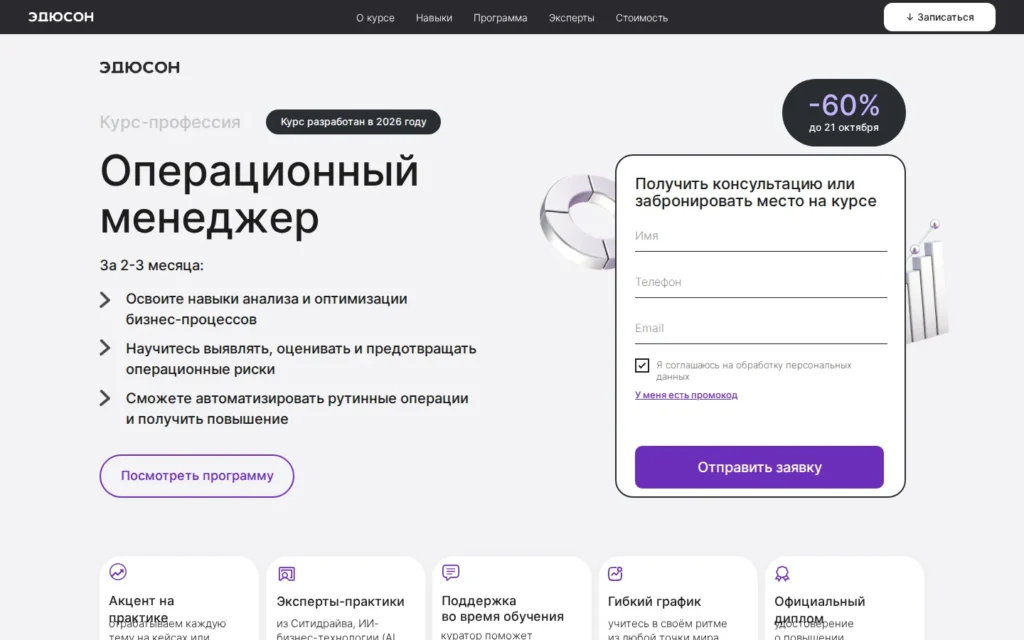
Task: Click the Курс-профессия label
Action: tap(170, 122)
